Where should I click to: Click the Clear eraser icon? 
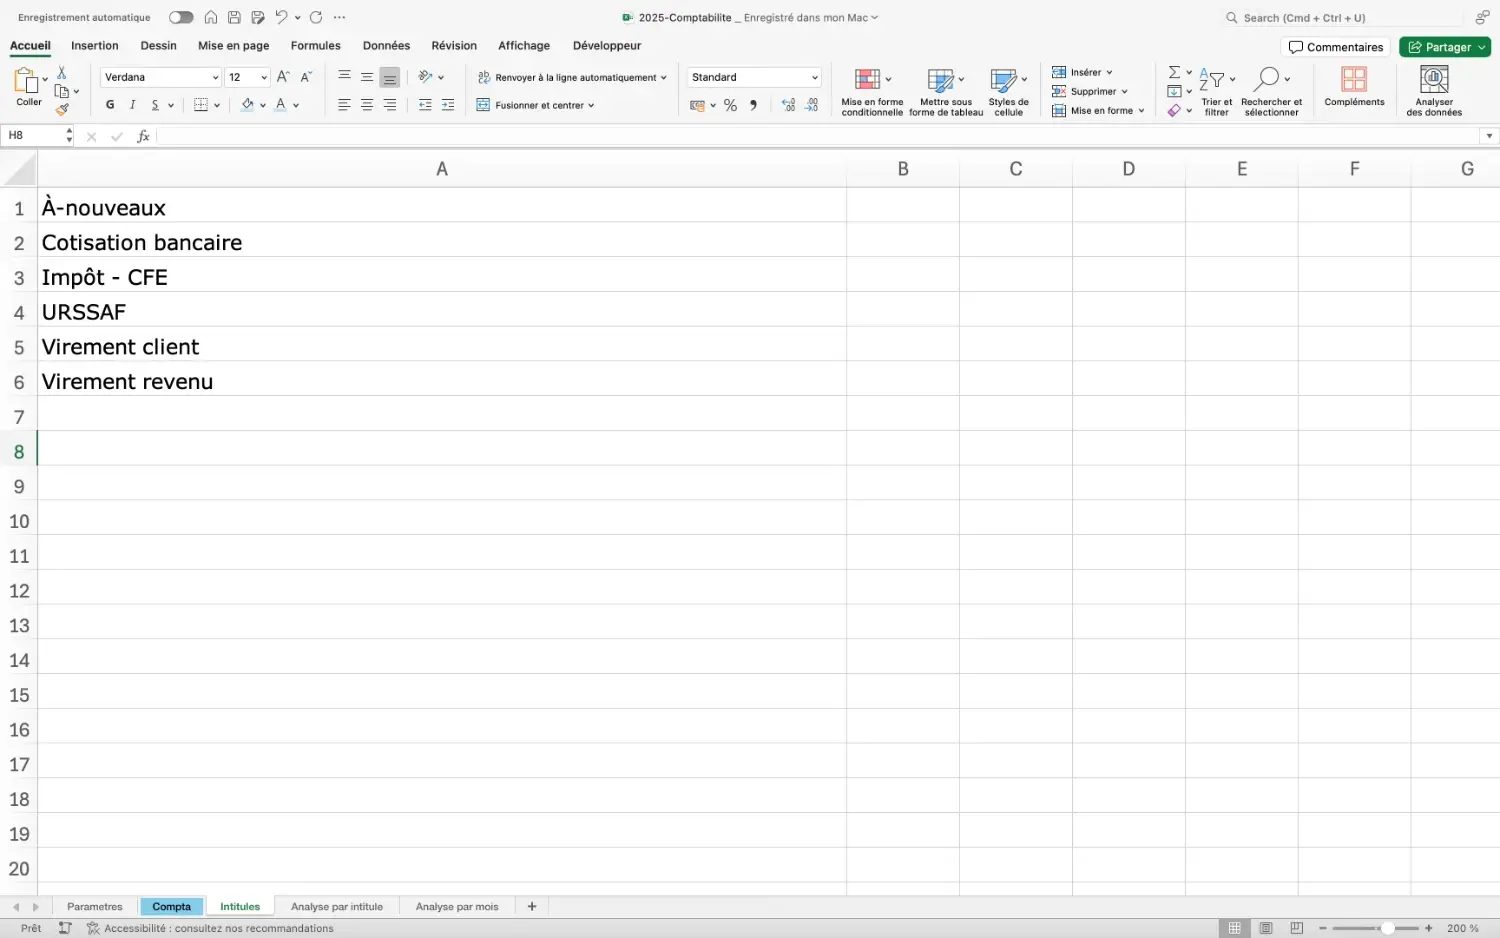tap(1174, 110)
